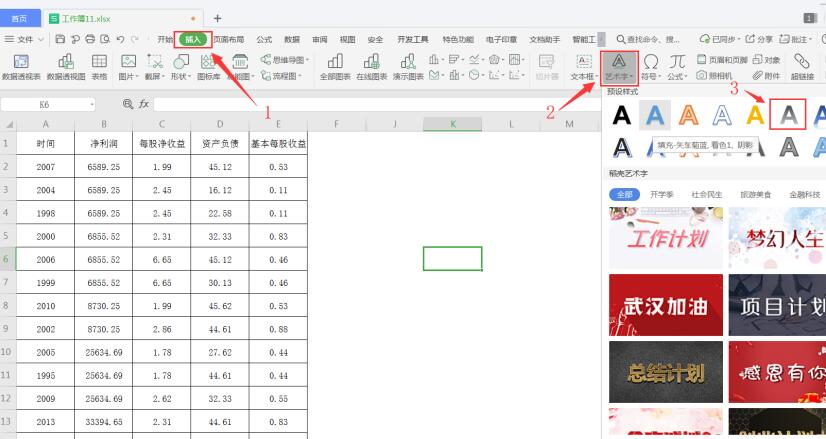This screenshot has height=439, width=826.
Task: Filter WordArt by 社会民生 category
Action: coord(707,194)
